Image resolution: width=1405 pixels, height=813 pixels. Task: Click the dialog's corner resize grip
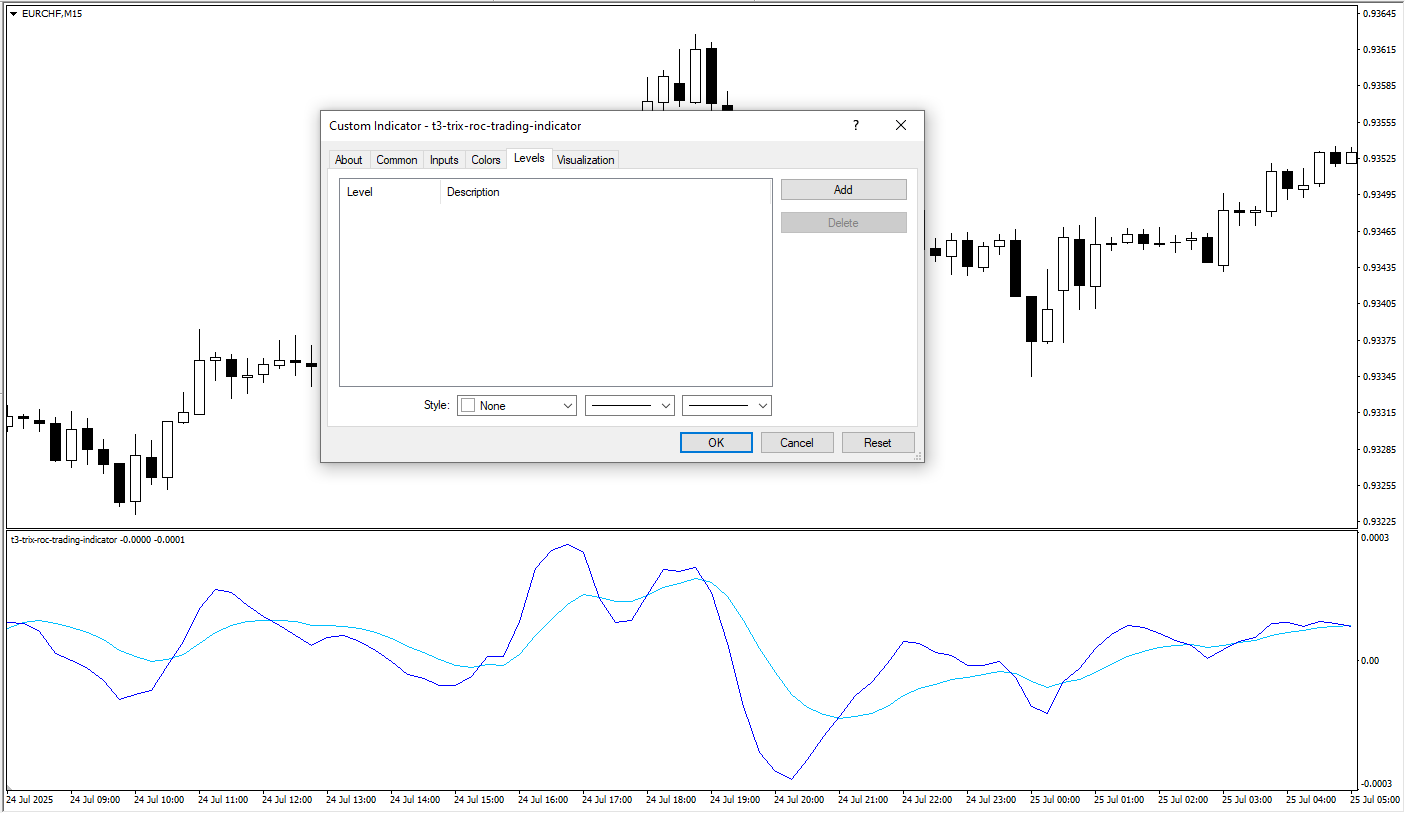918,456
